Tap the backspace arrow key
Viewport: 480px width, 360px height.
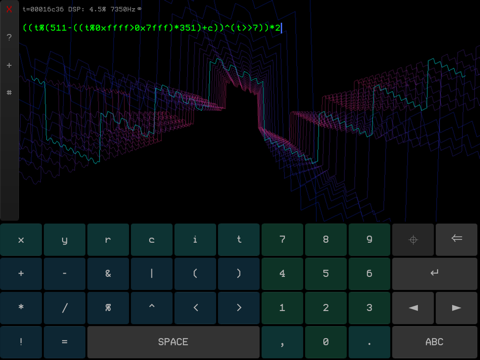456,240
